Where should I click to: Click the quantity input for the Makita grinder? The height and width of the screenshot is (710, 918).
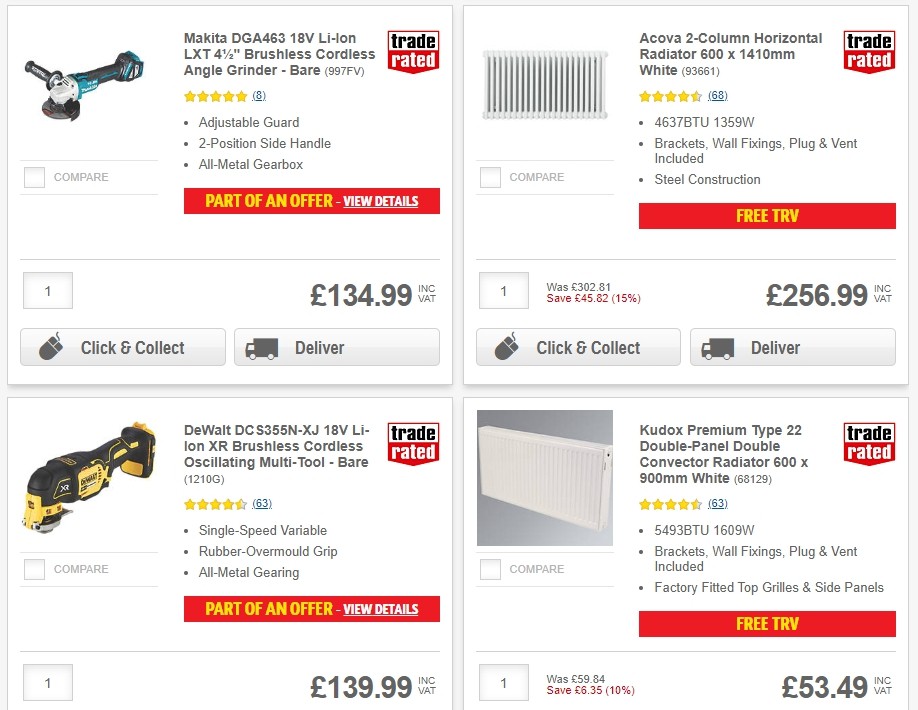pos(47,290)
